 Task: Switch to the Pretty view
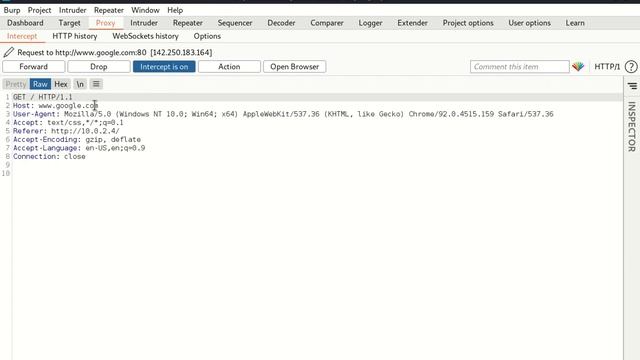click(16, 84)
